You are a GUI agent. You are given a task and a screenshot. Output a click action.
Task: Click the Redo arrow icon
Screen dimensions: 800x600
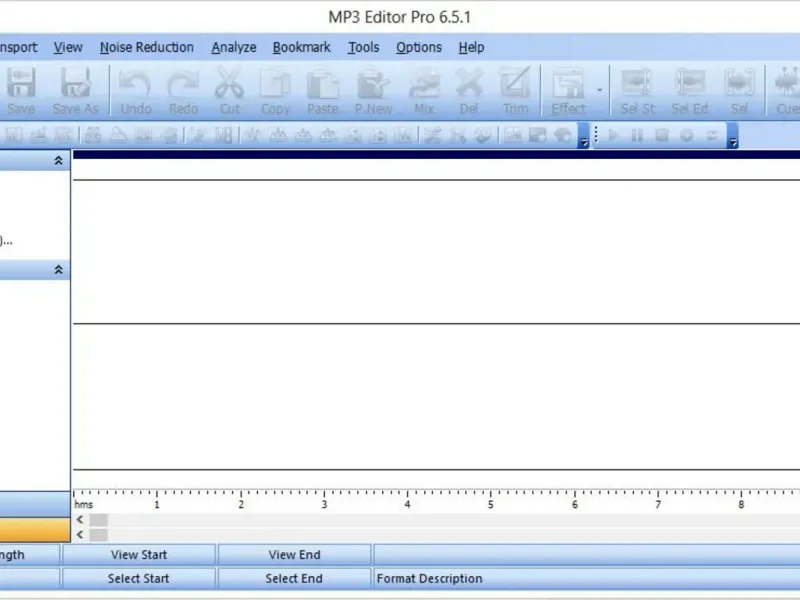184,90
